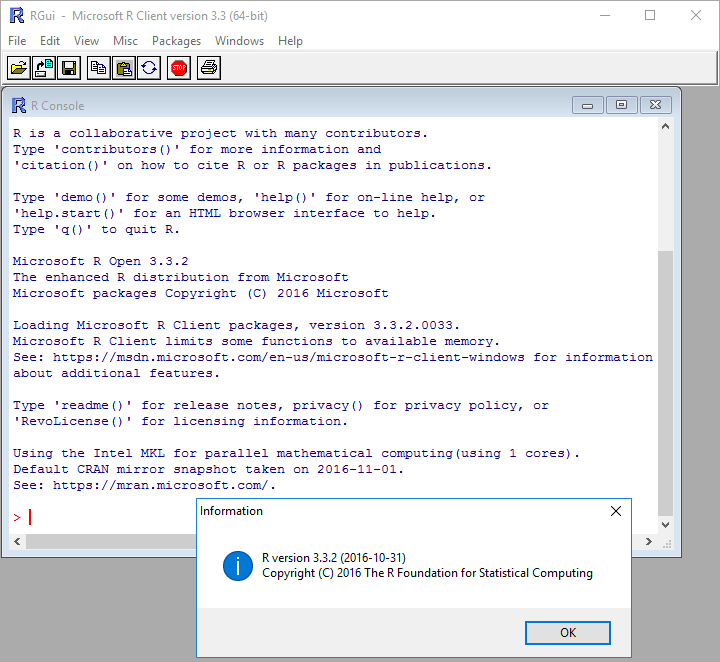
Task: Click the 'Microsoft packages Copyright (C) 2016' line
Action: point(201,293)
